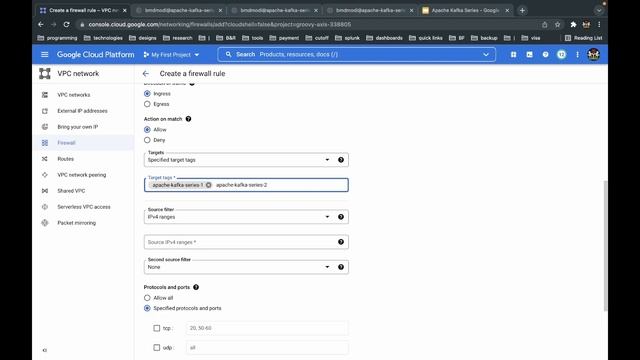Click the Routes sidebar icon
The width and height of the screenshot is (640, 360).
[44, 159]
